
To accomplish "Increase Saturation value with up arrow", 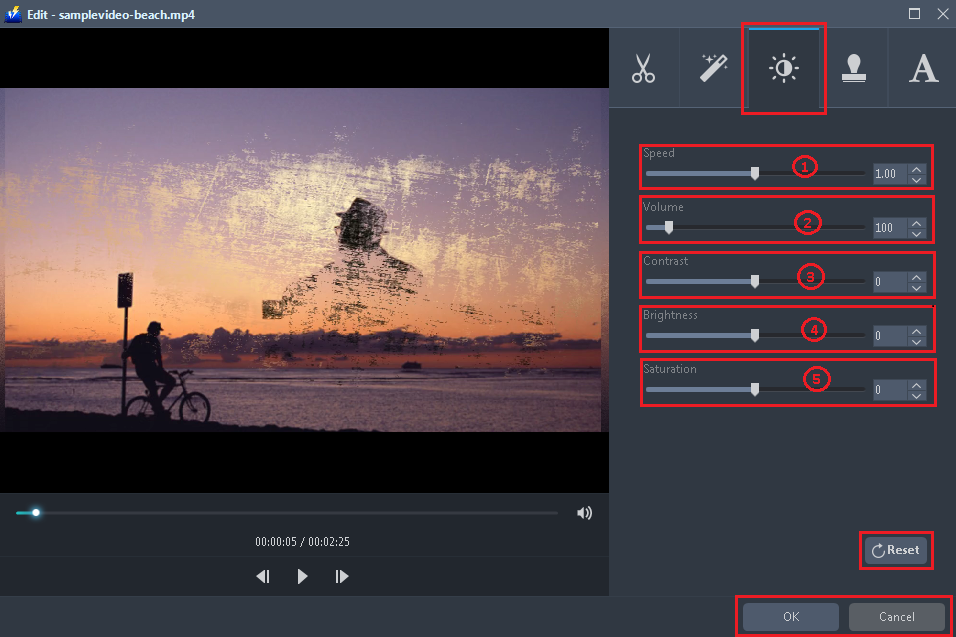I will 916,385.
